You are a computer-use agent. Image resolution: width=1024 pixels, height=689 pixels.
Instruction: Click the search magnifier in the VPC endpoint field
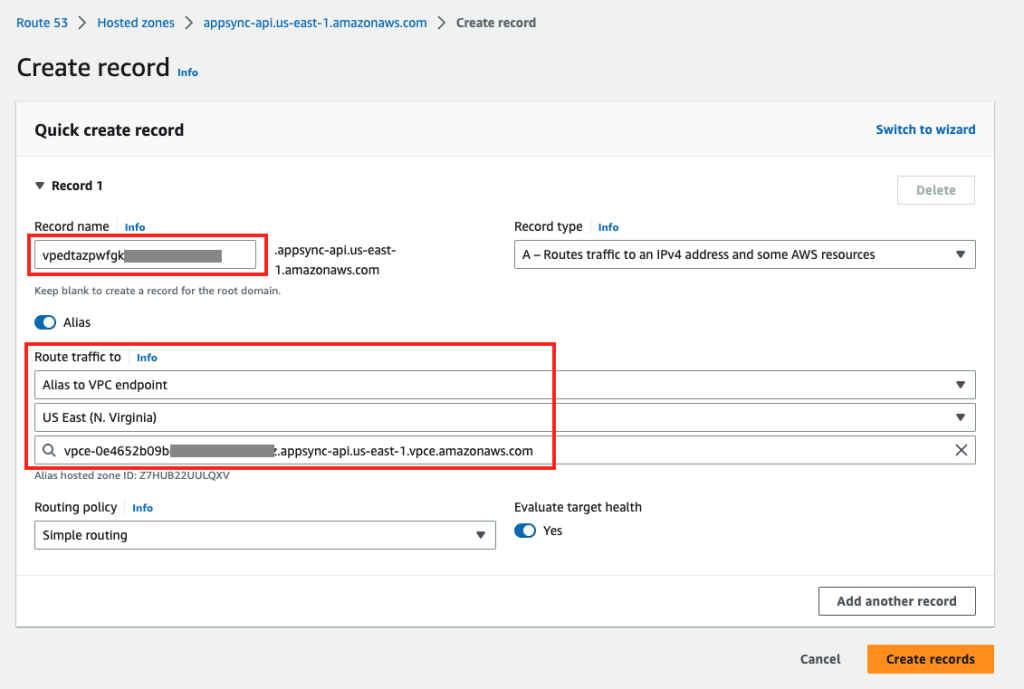(49, 450)
